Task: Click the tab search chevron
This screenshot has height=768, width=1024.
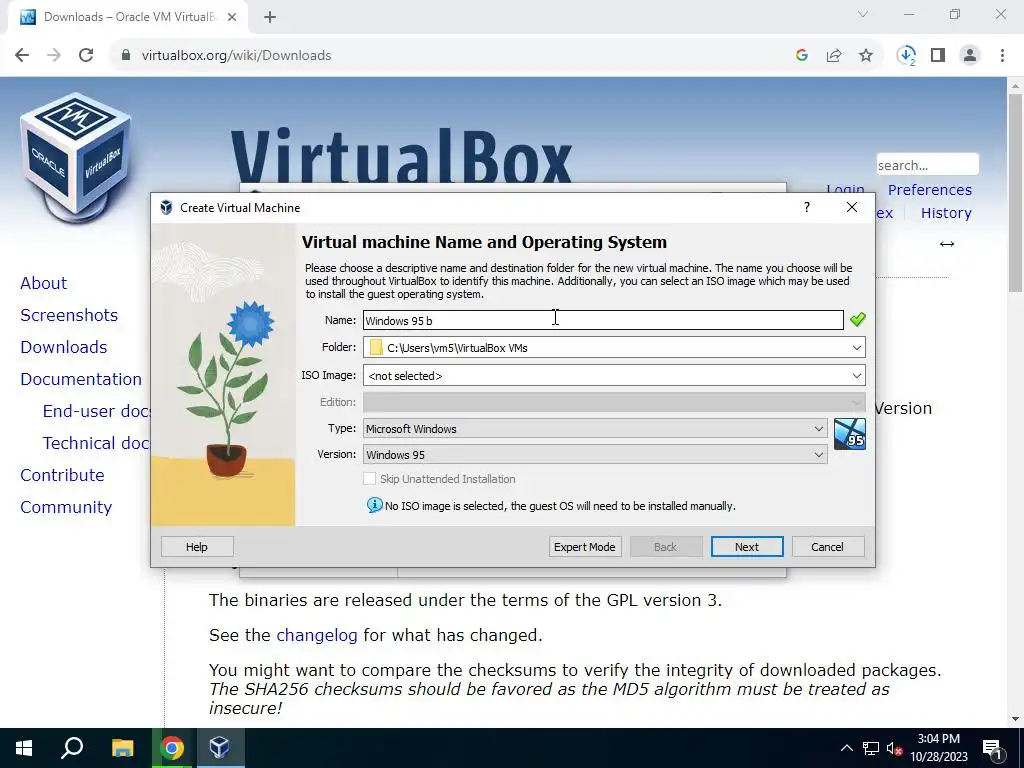Action: coord(863,14)
